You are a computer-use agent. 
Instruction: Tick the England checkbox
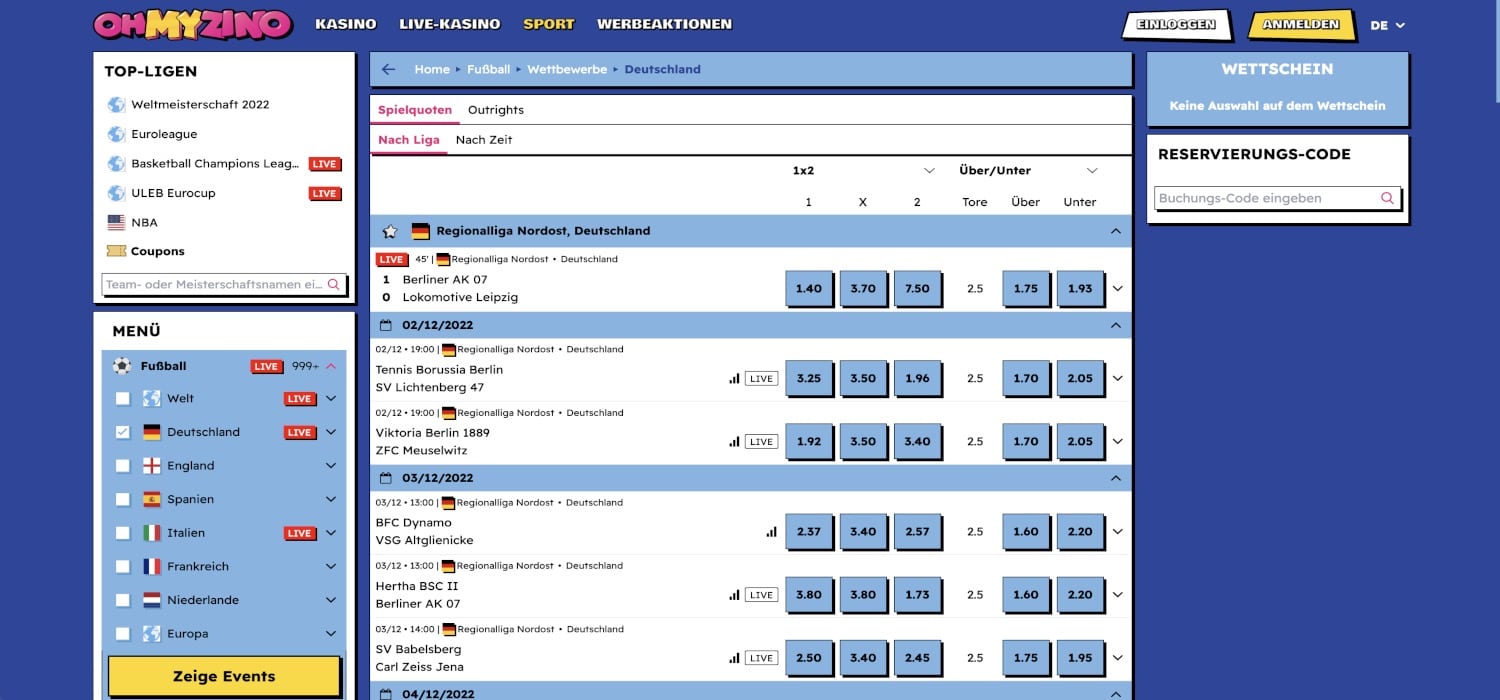click(122, 465)
